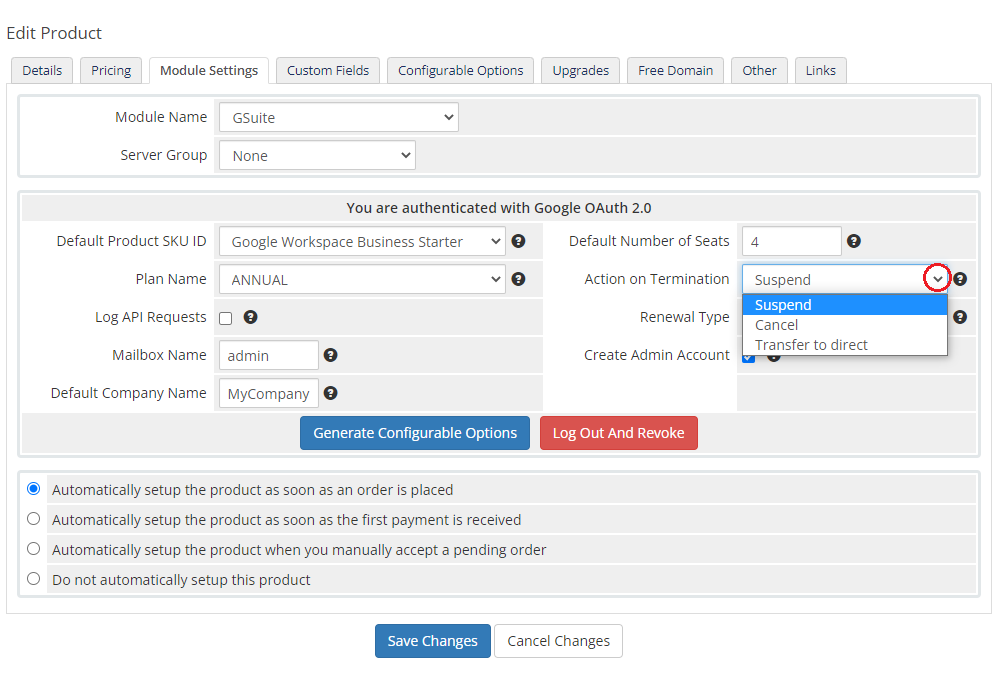The height and width of the screenshot is (696, 998).
Task: Select setup when first payment is received
Action: click(34, 519)
